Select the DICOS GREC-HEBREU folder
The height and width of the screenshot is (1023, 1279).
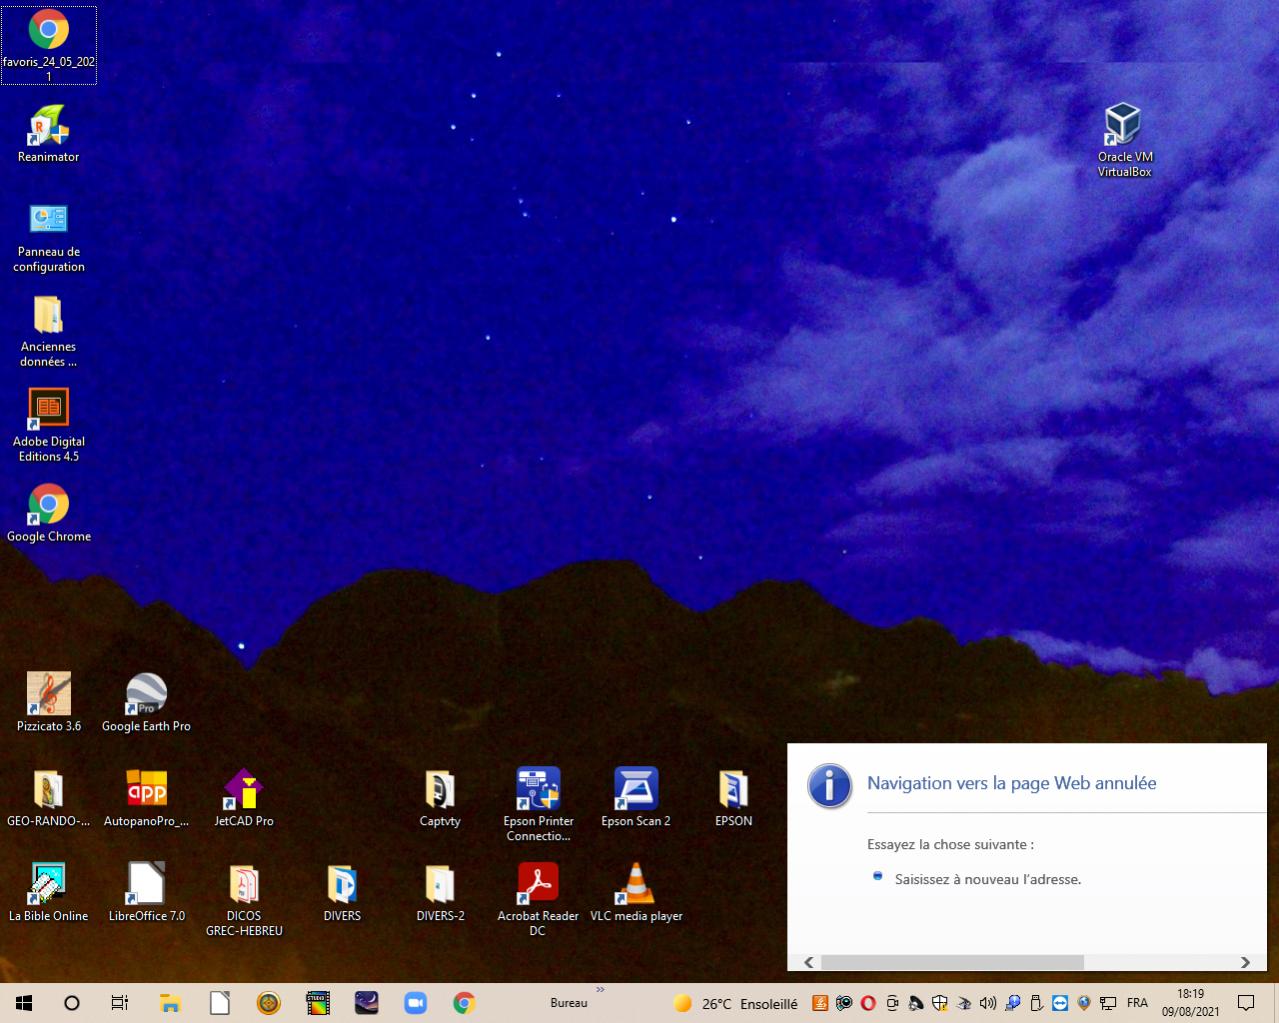[x=244, y=899]
